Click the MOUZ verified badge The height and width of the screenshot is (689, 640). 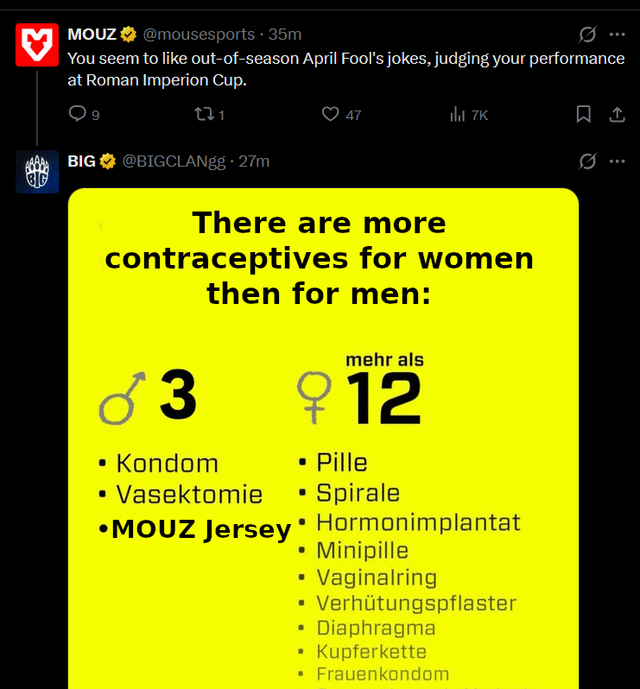tap(129, 34)
